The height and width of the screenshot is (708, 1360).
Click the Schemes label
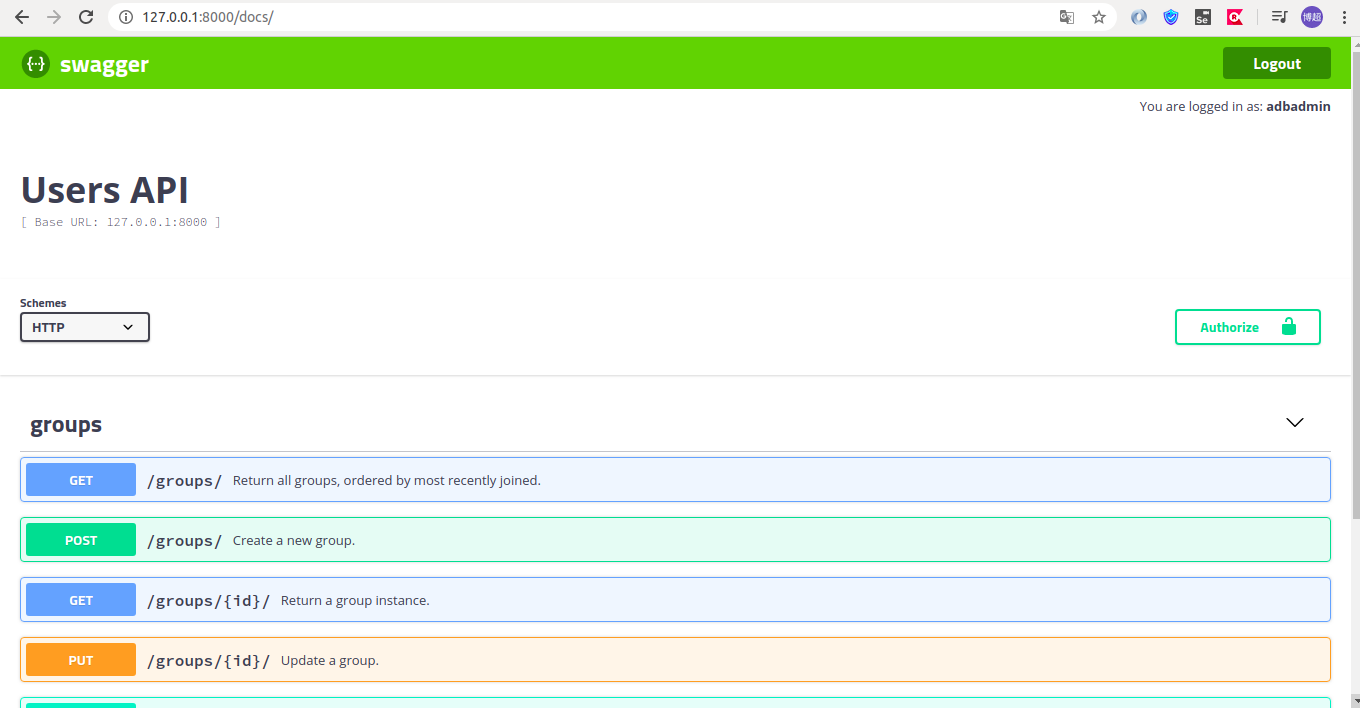coord(43,303)
